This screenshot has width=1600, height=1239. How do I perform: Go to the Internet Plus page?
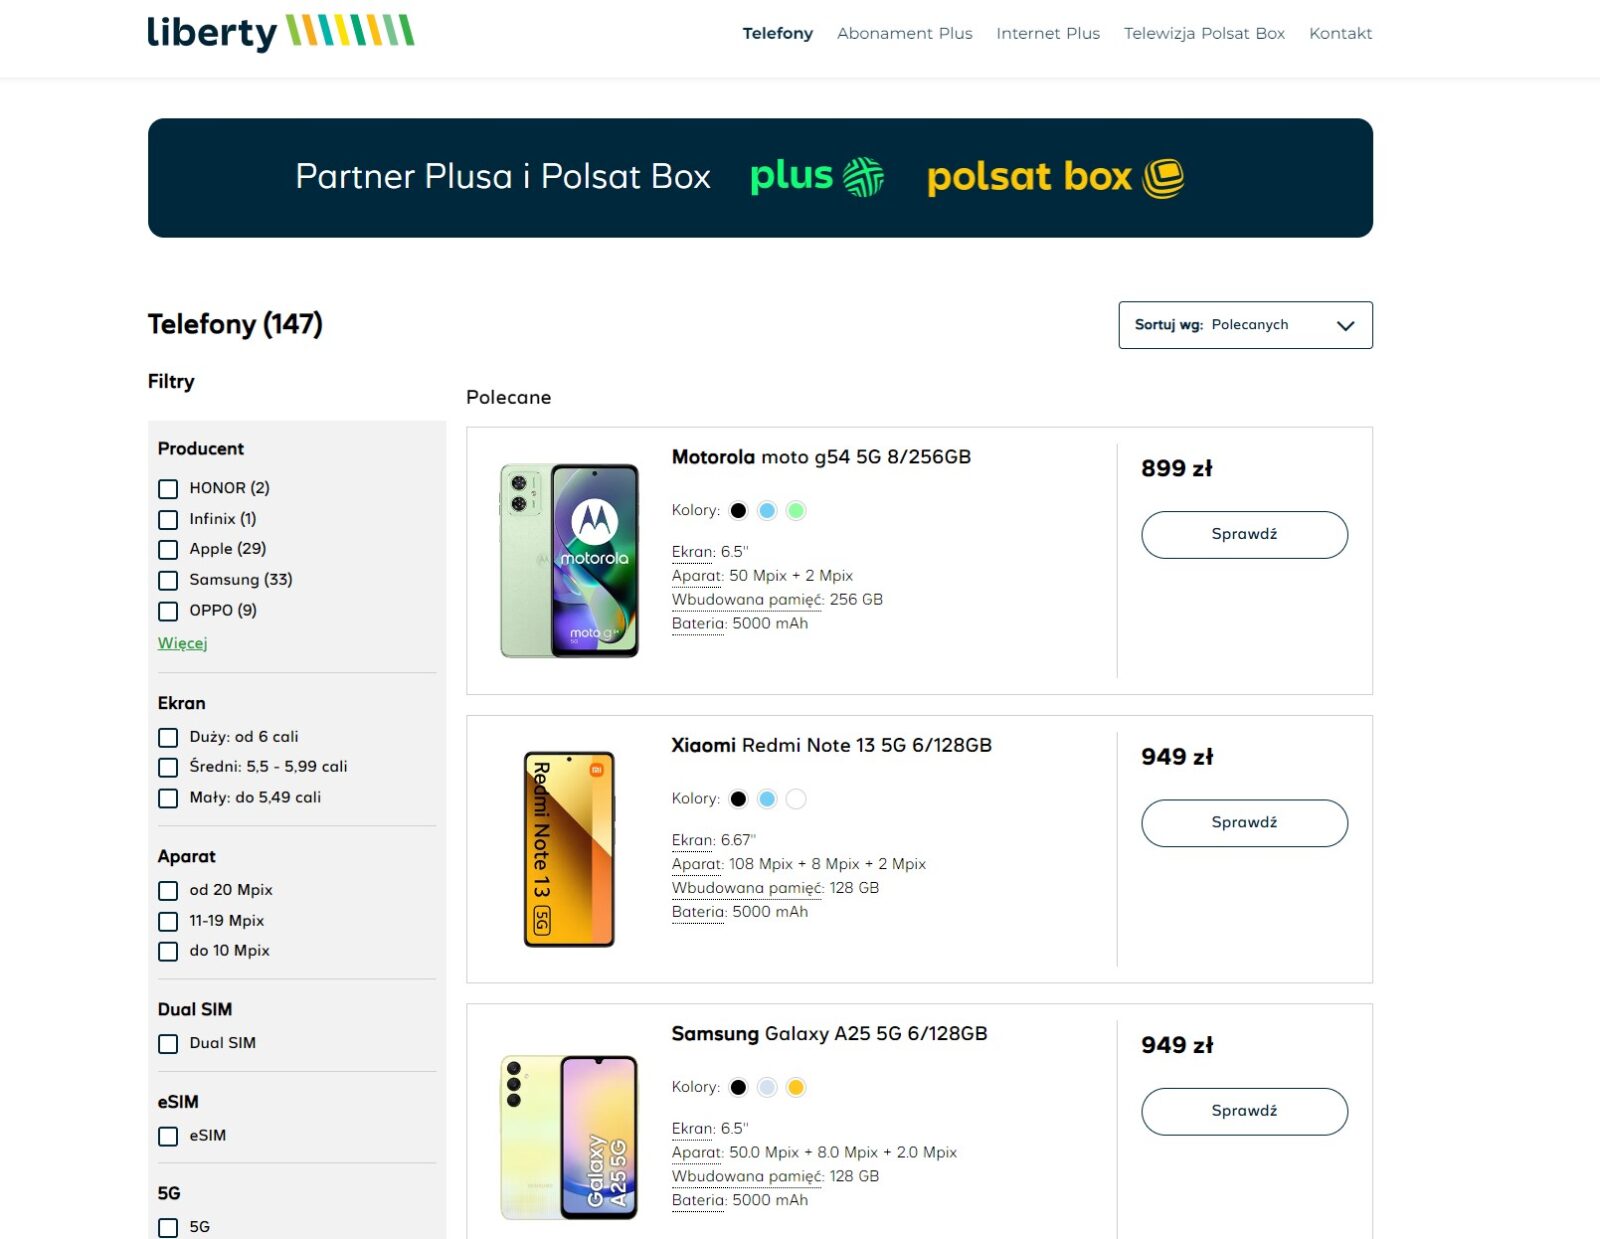[1047, 33]
